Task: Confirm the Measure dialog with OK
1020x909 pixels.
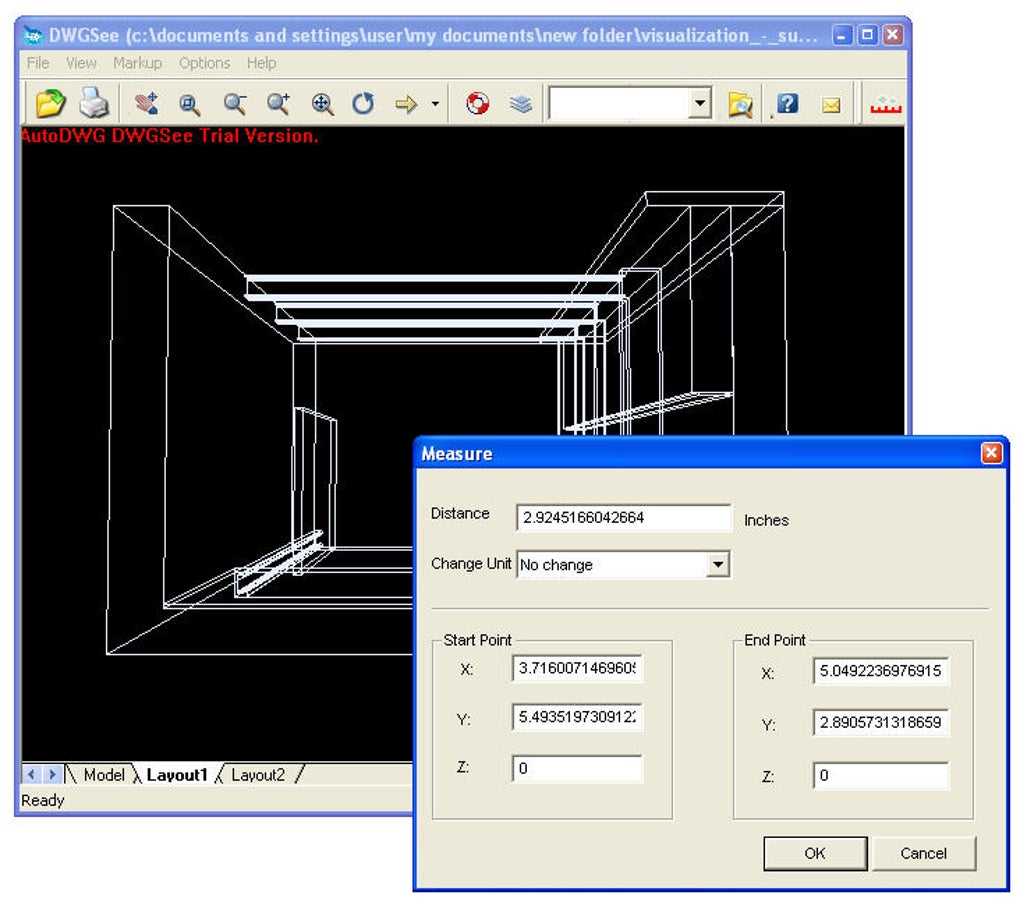Action: 815,853
